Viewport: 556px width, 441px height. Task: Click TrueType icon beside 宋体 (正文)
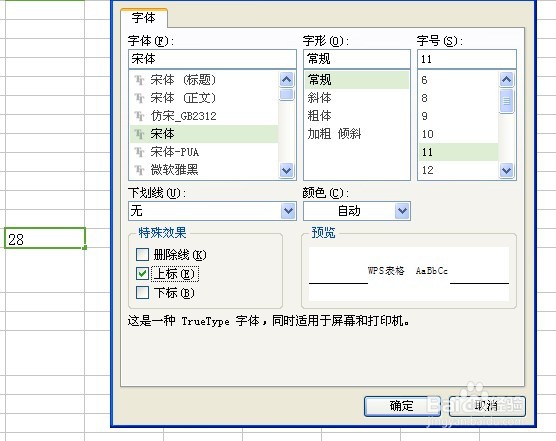139,98
